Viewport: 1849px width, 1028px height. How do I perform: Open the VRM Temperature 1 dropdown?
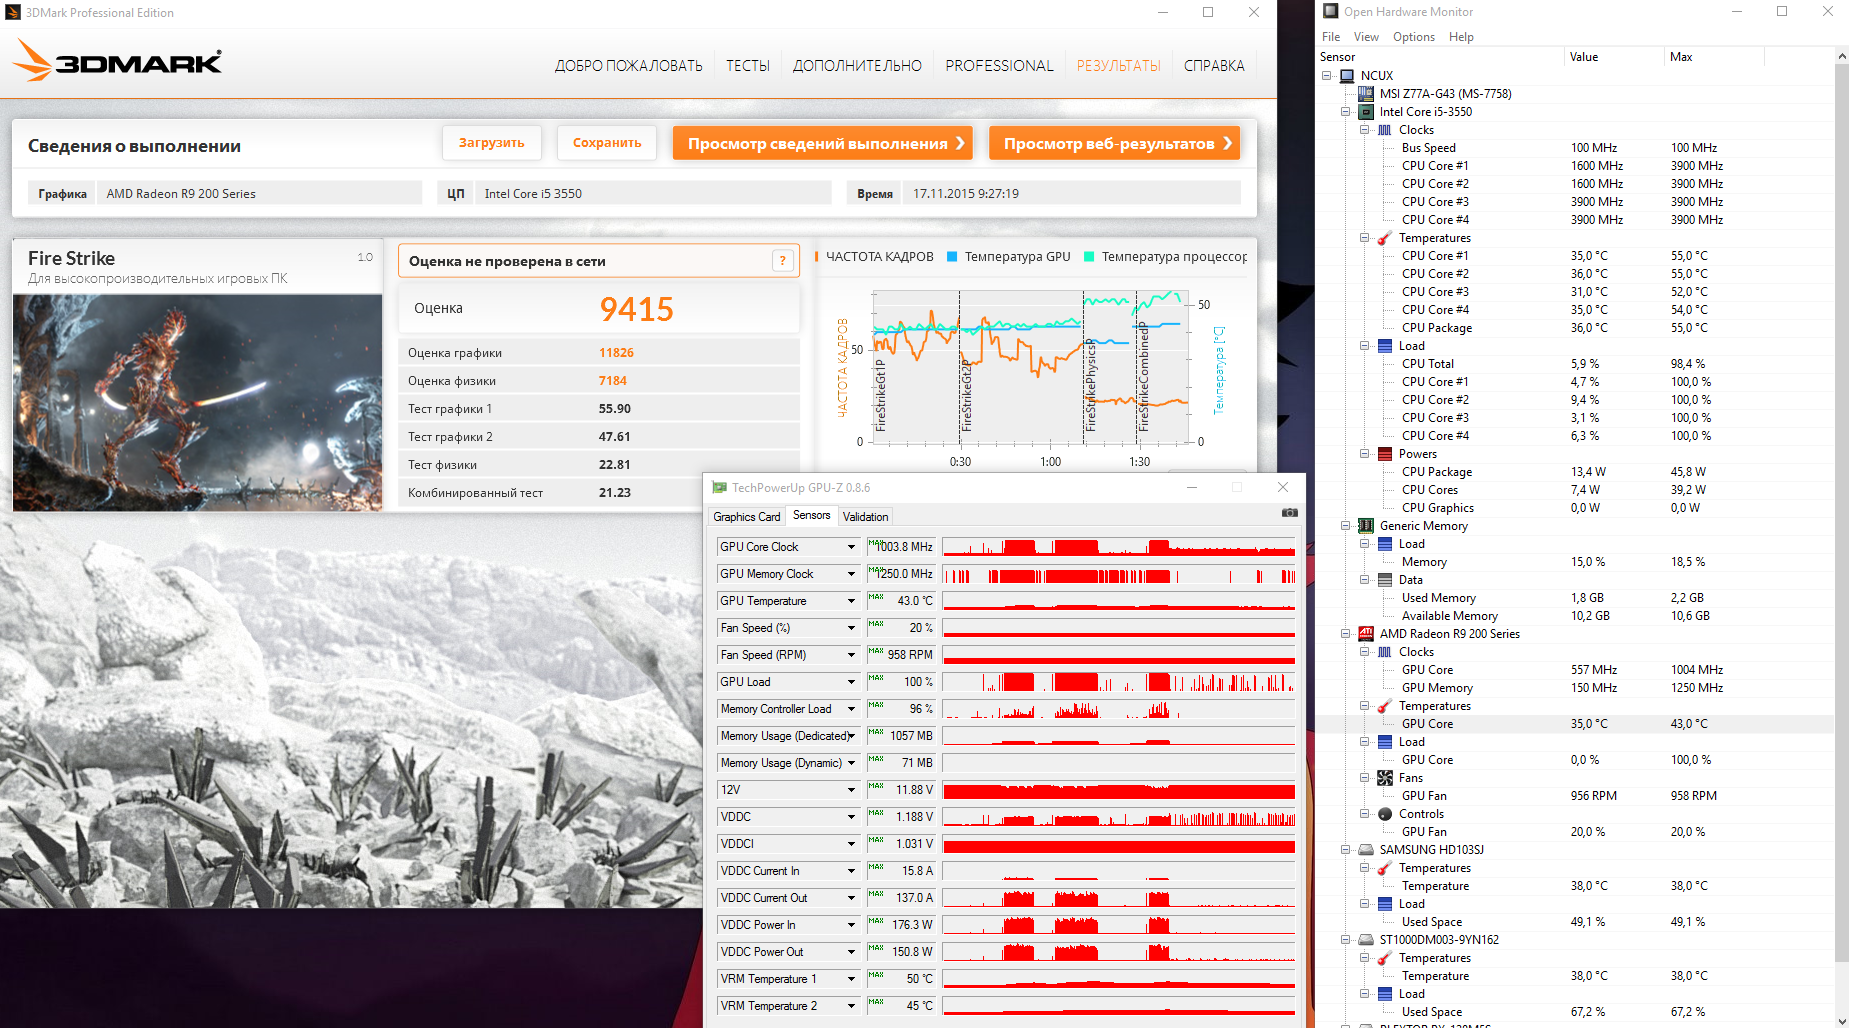(851, 979)
